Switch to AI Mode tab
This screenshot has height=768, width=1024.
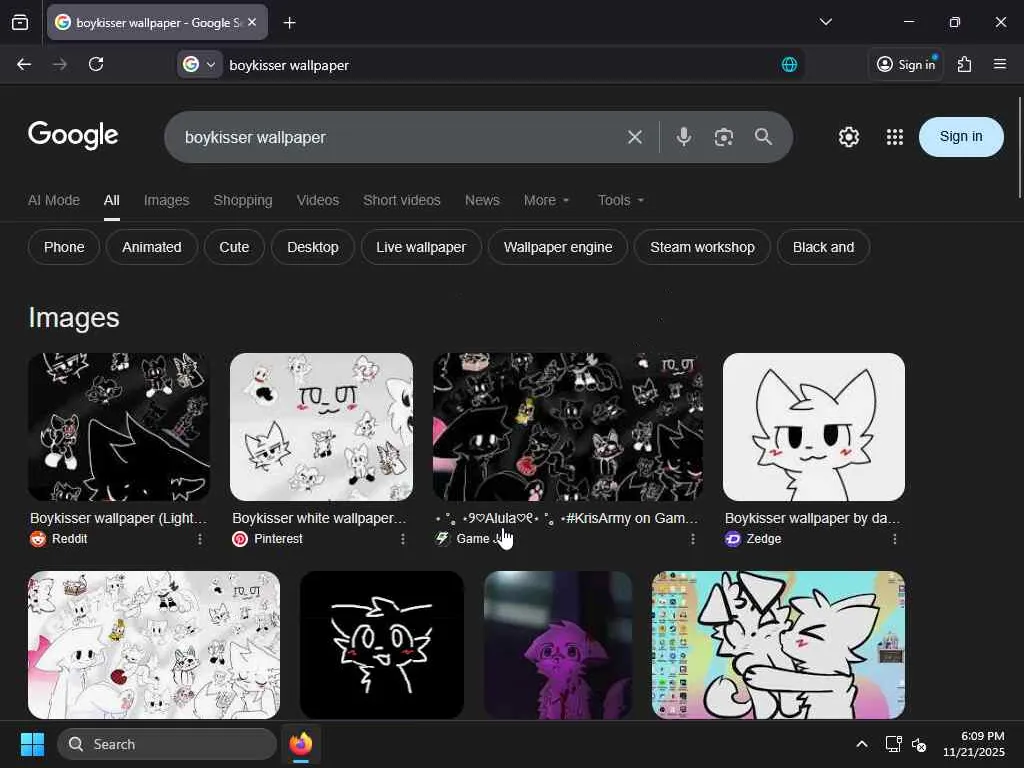pos(54,200)
